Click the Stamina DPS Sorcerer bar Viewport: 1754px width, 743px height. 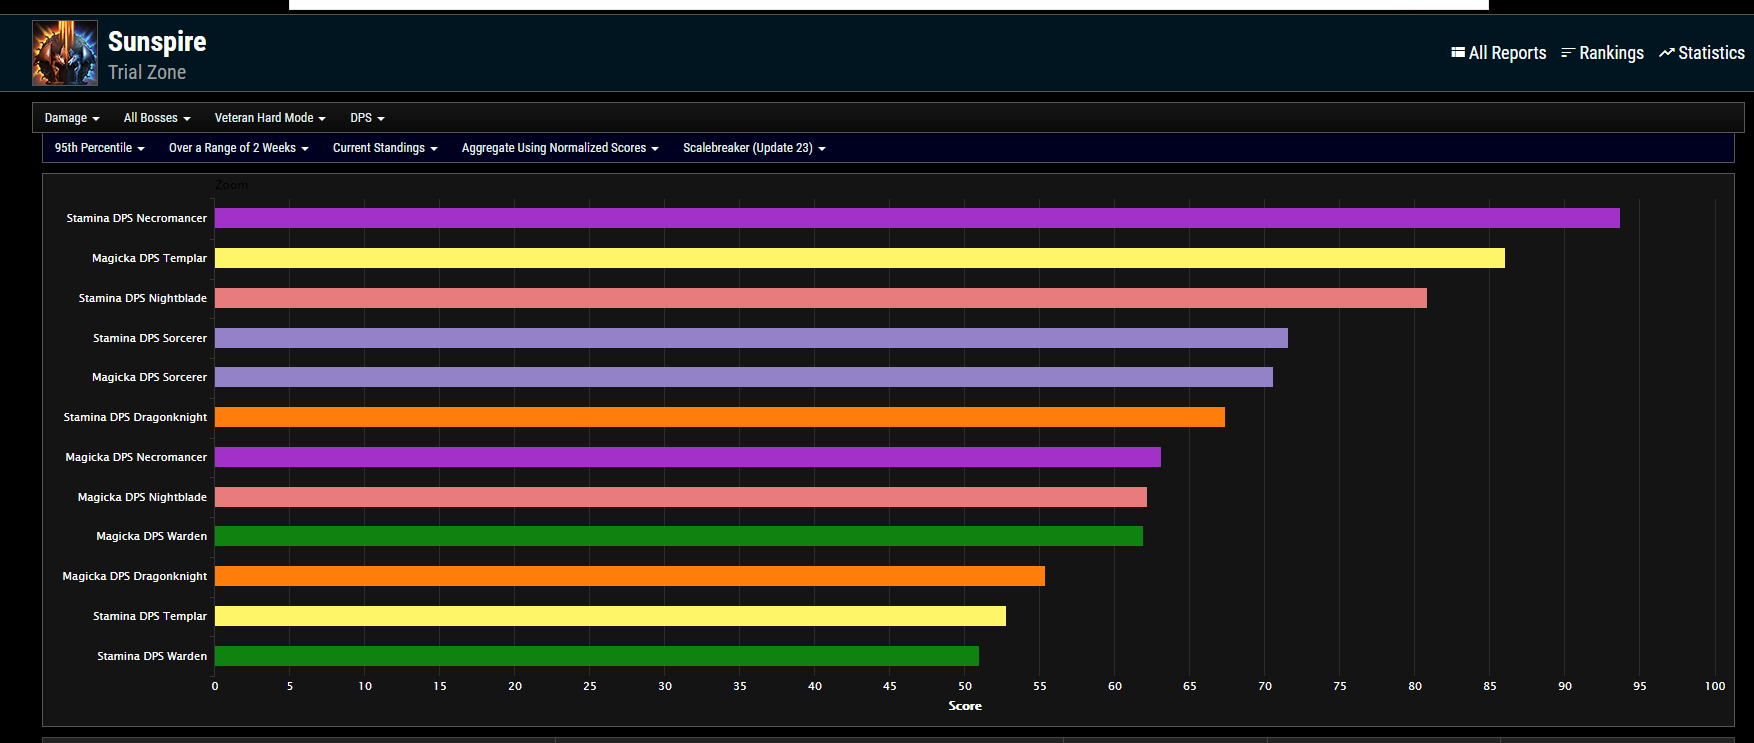click(x=751, y=338)
